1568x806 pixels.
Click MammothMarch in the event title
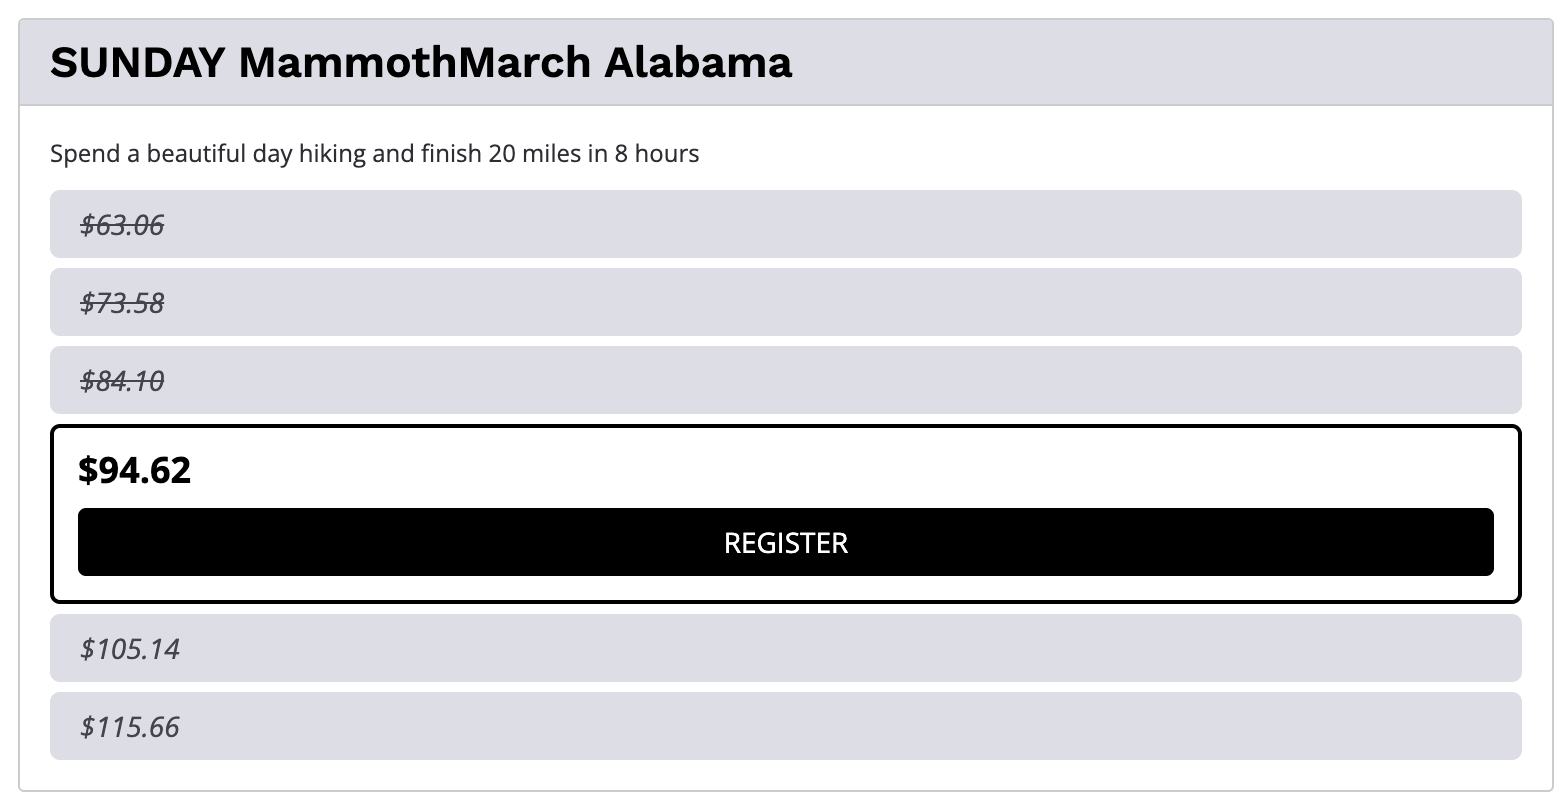415,63
